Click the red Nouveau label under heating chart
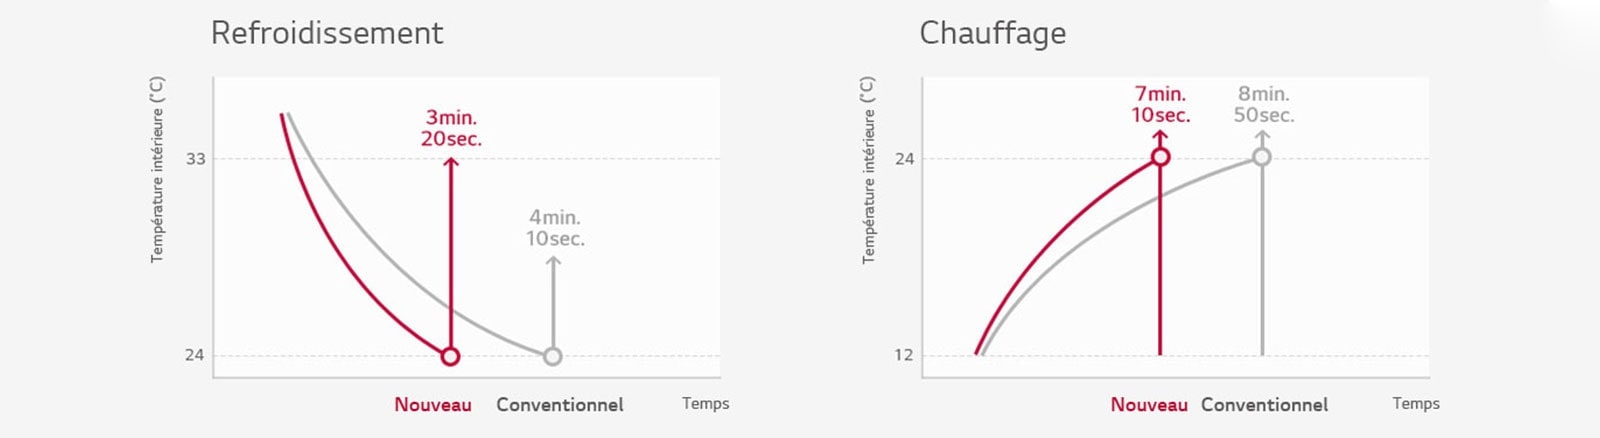 pos(1149,405)
